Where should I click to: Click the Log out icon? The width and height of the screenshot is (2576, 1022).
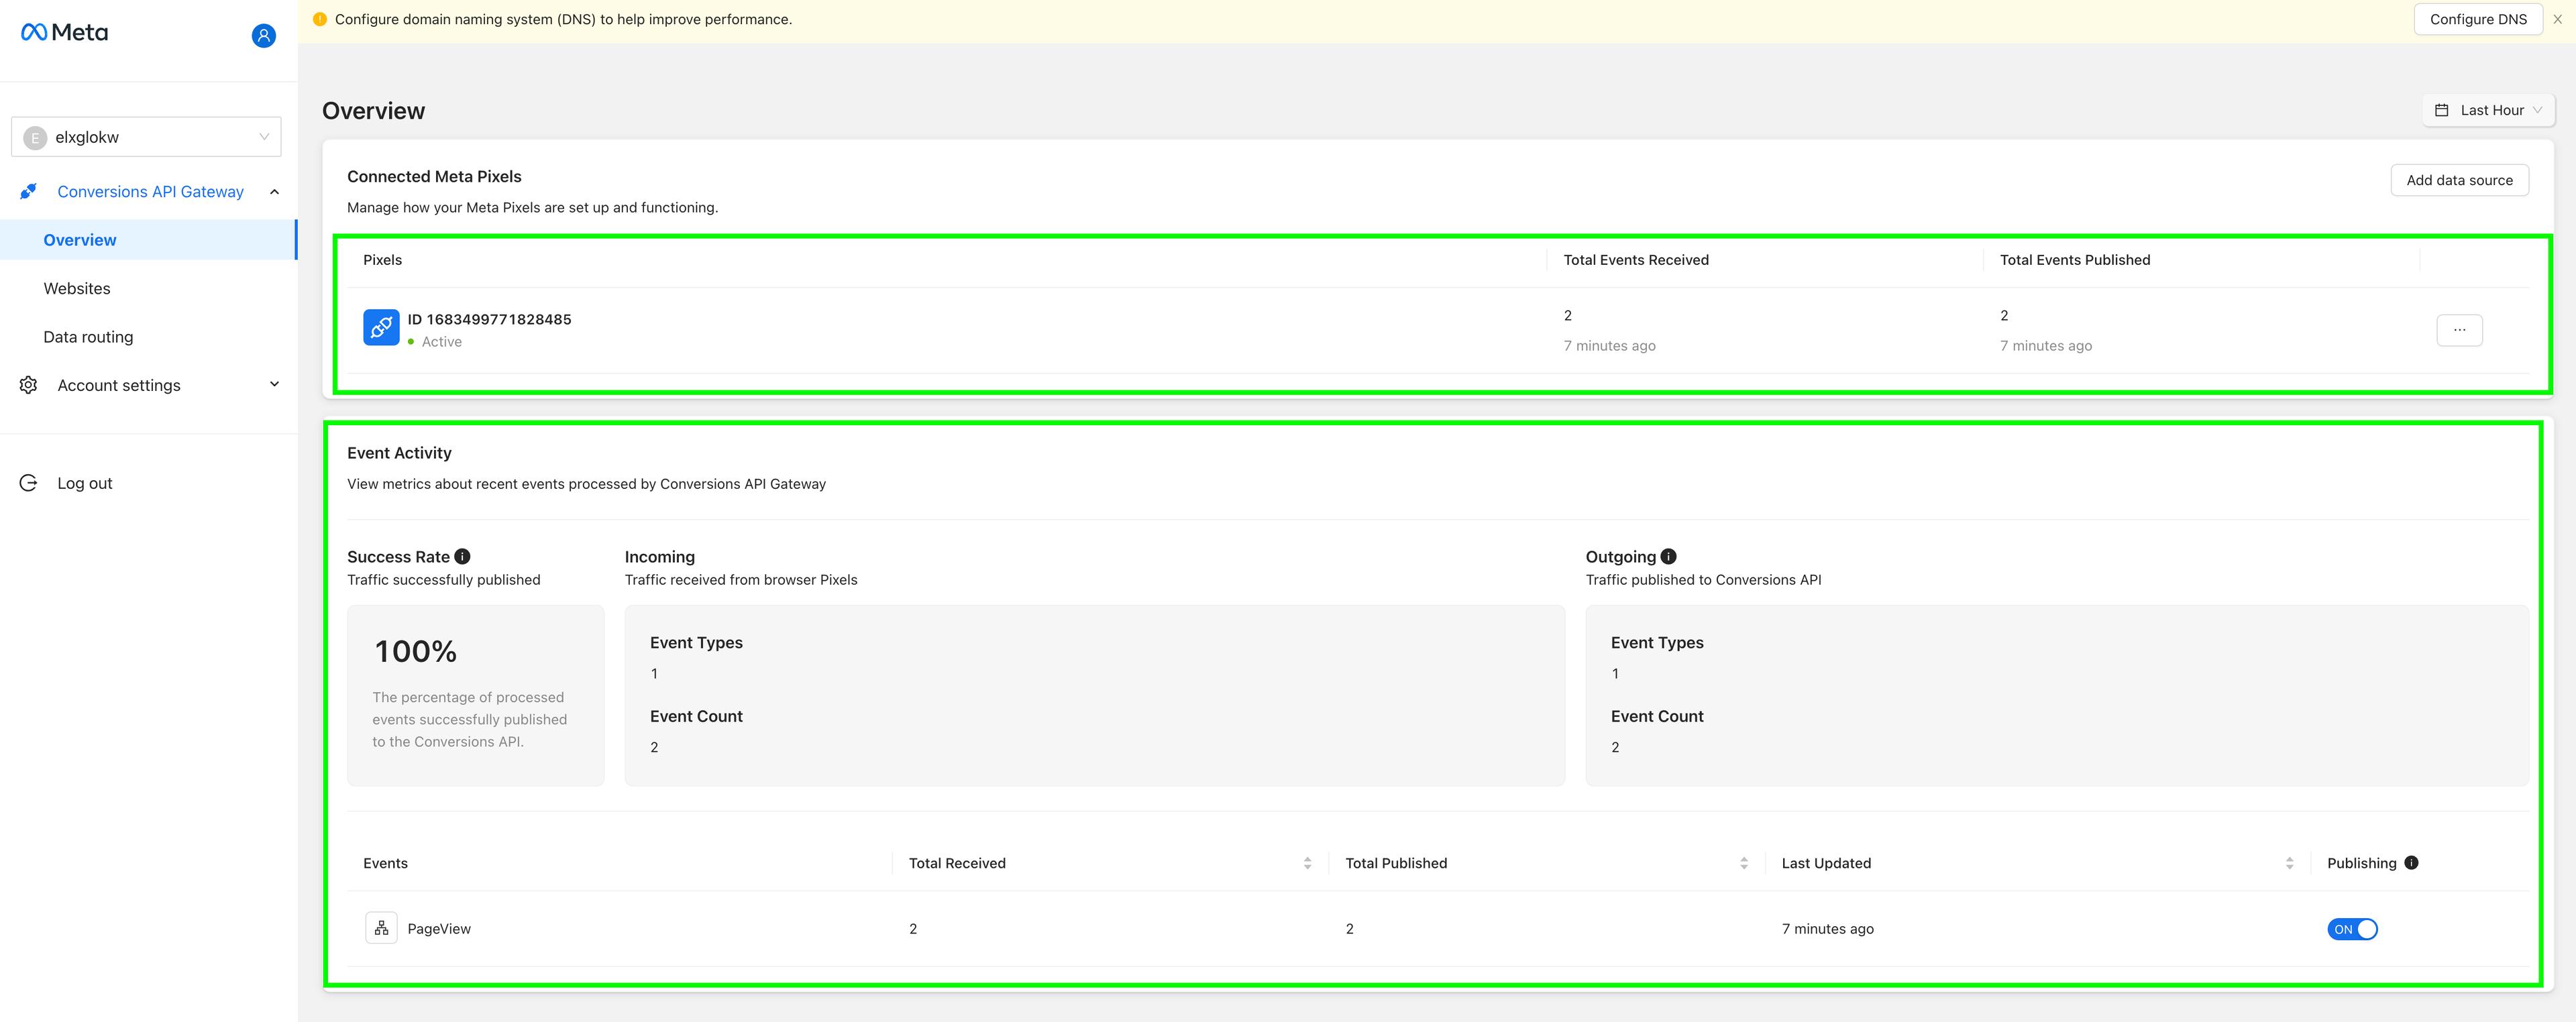[x=28, y=483]
